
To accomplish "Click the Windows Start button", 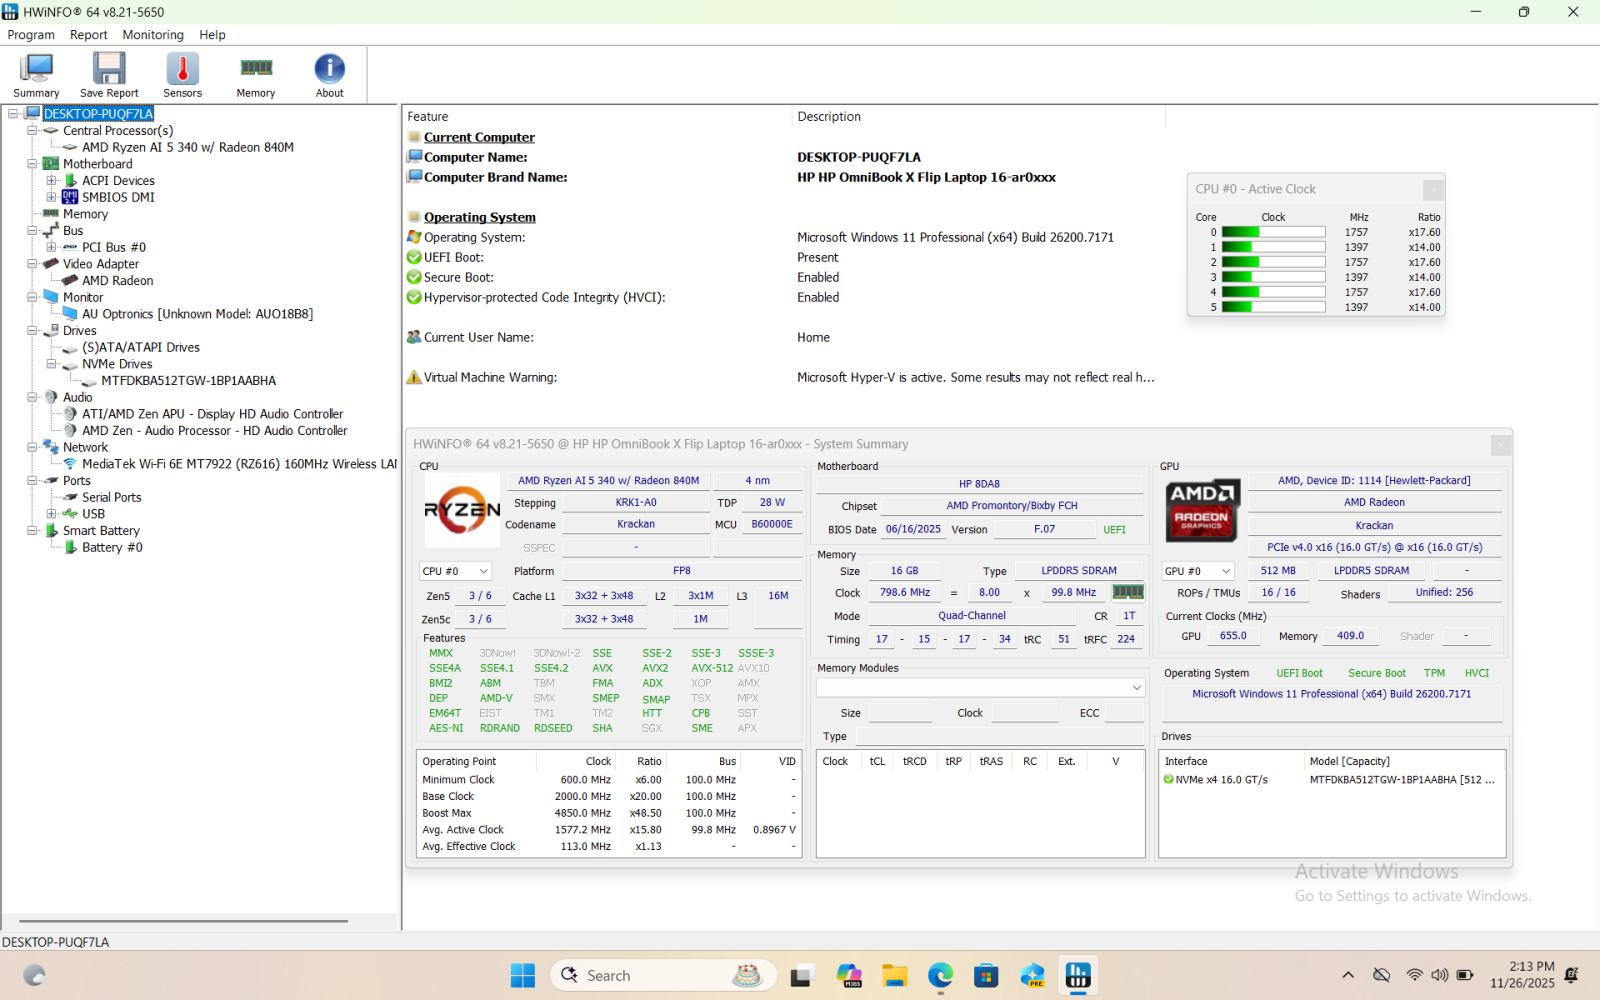I will click(x=522, y=976).
